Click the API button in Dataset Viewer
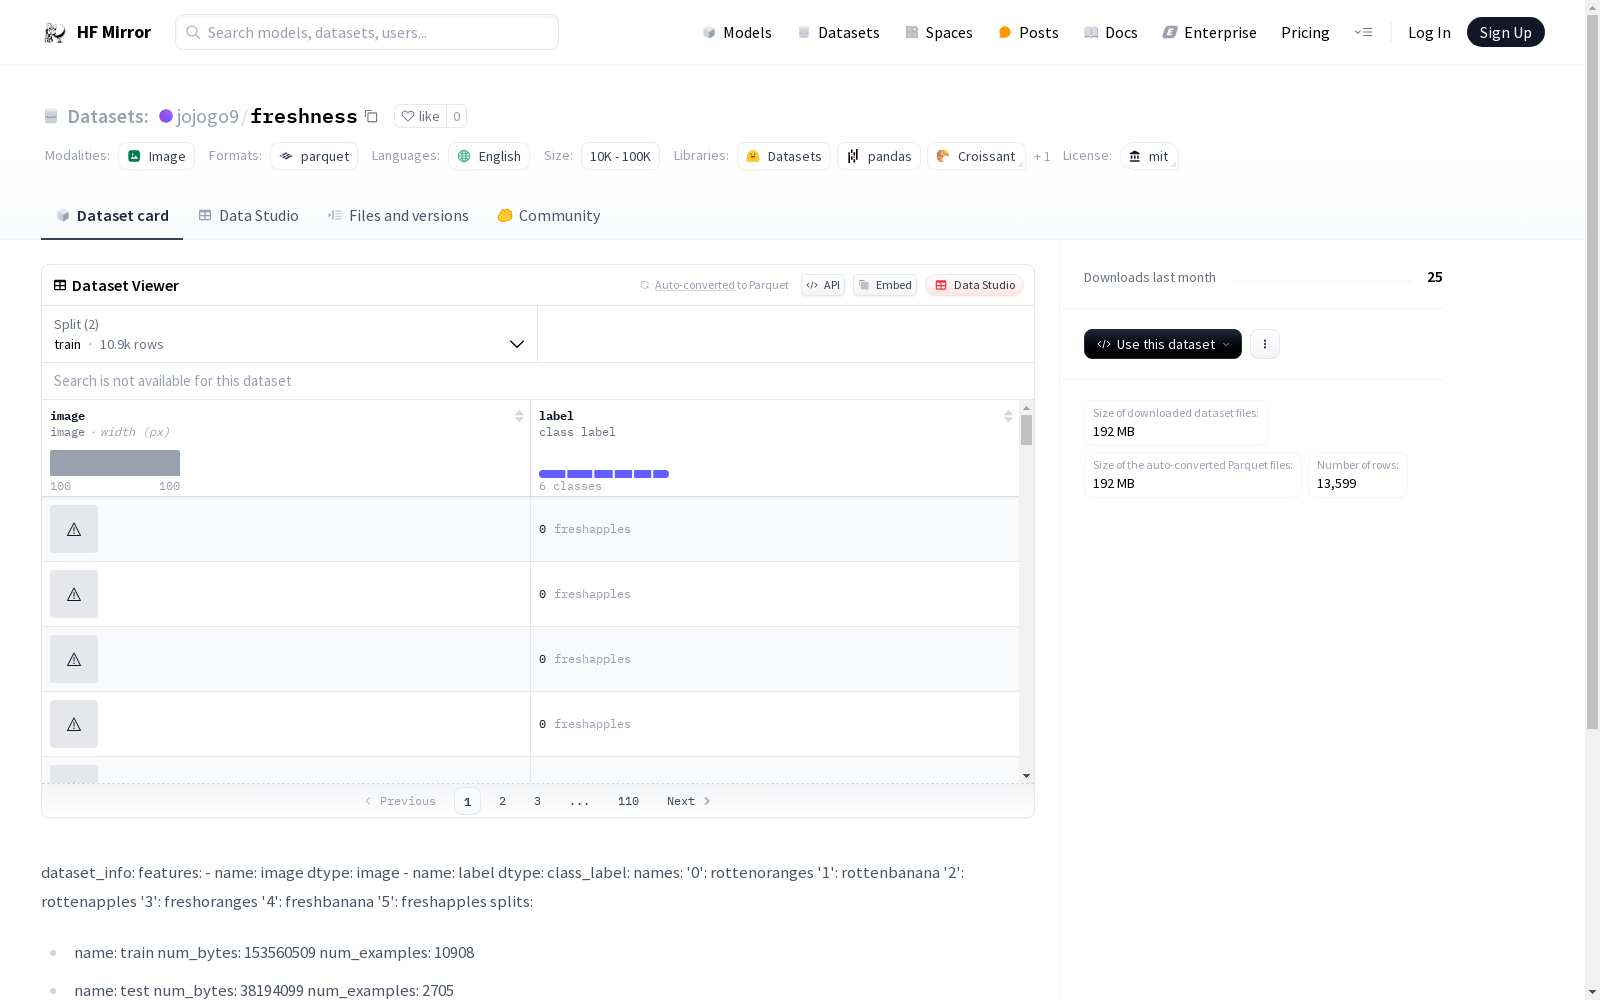 pos(823,285)
